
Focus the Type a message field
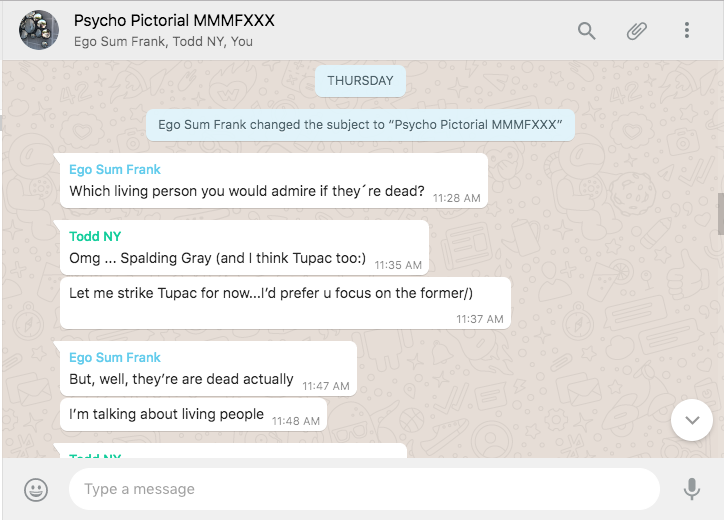point(364,489)
